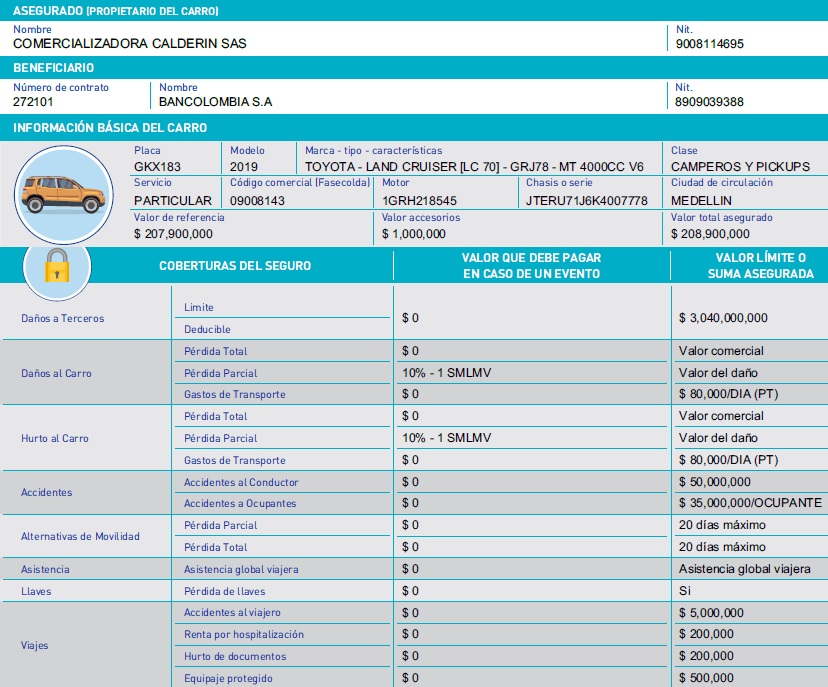Click the circulation city MEDELLIN
This screenshot has height=687, width=828.
(704, 200)
